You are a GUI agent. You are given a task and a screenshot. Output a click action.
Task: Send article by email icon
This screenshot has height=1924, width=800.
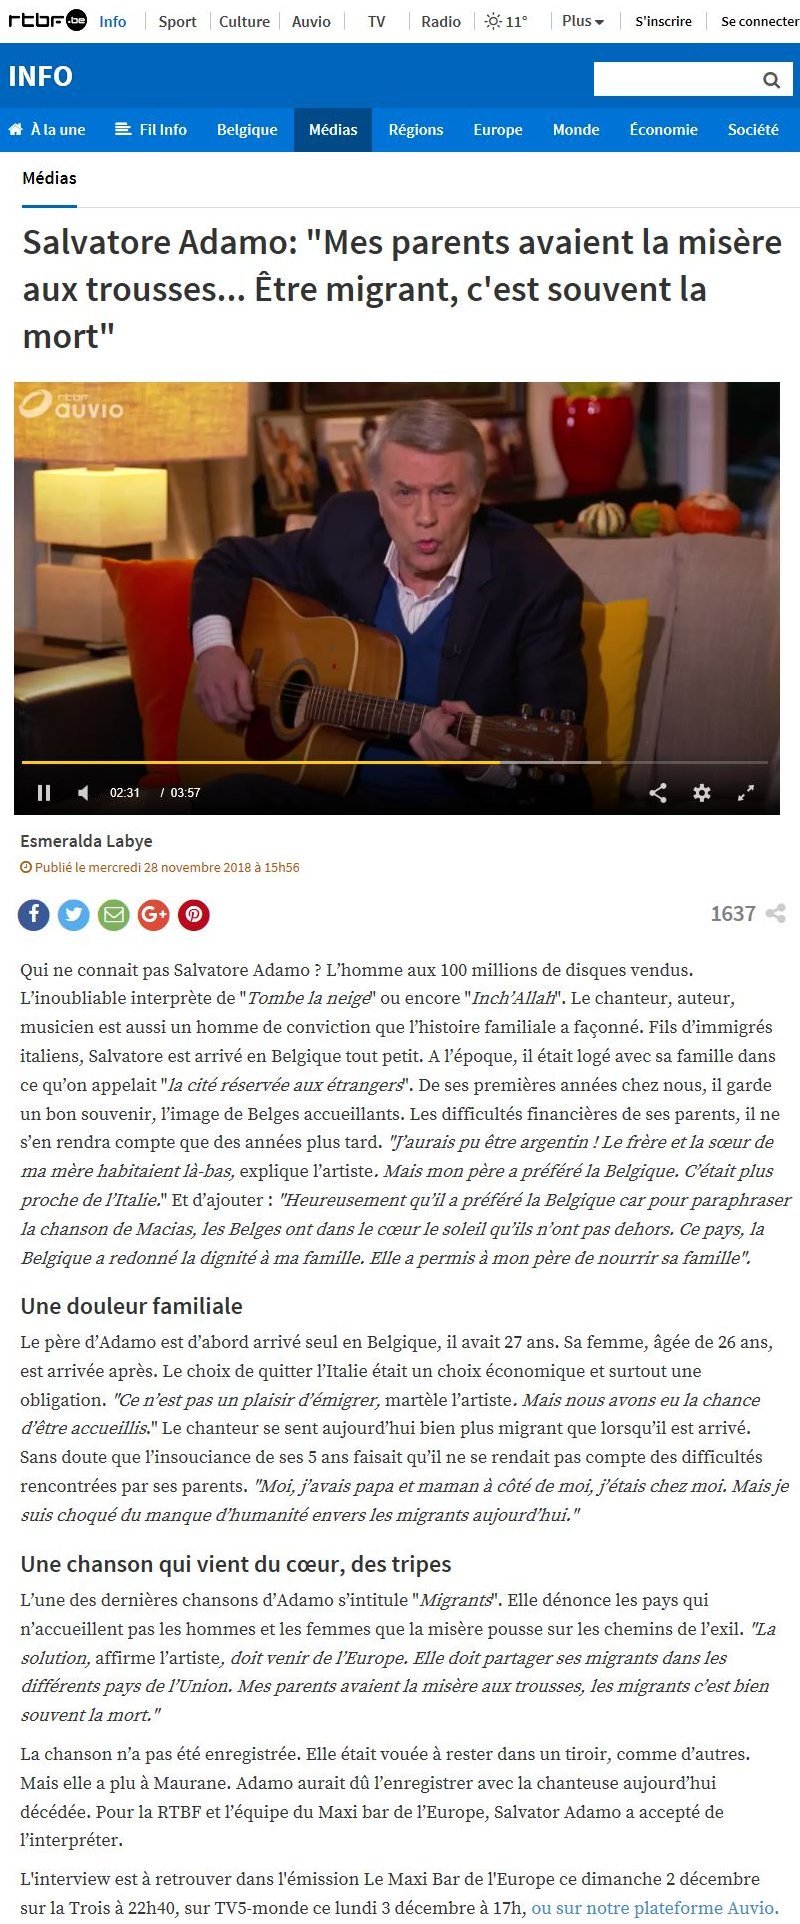(x=114, y=915)
